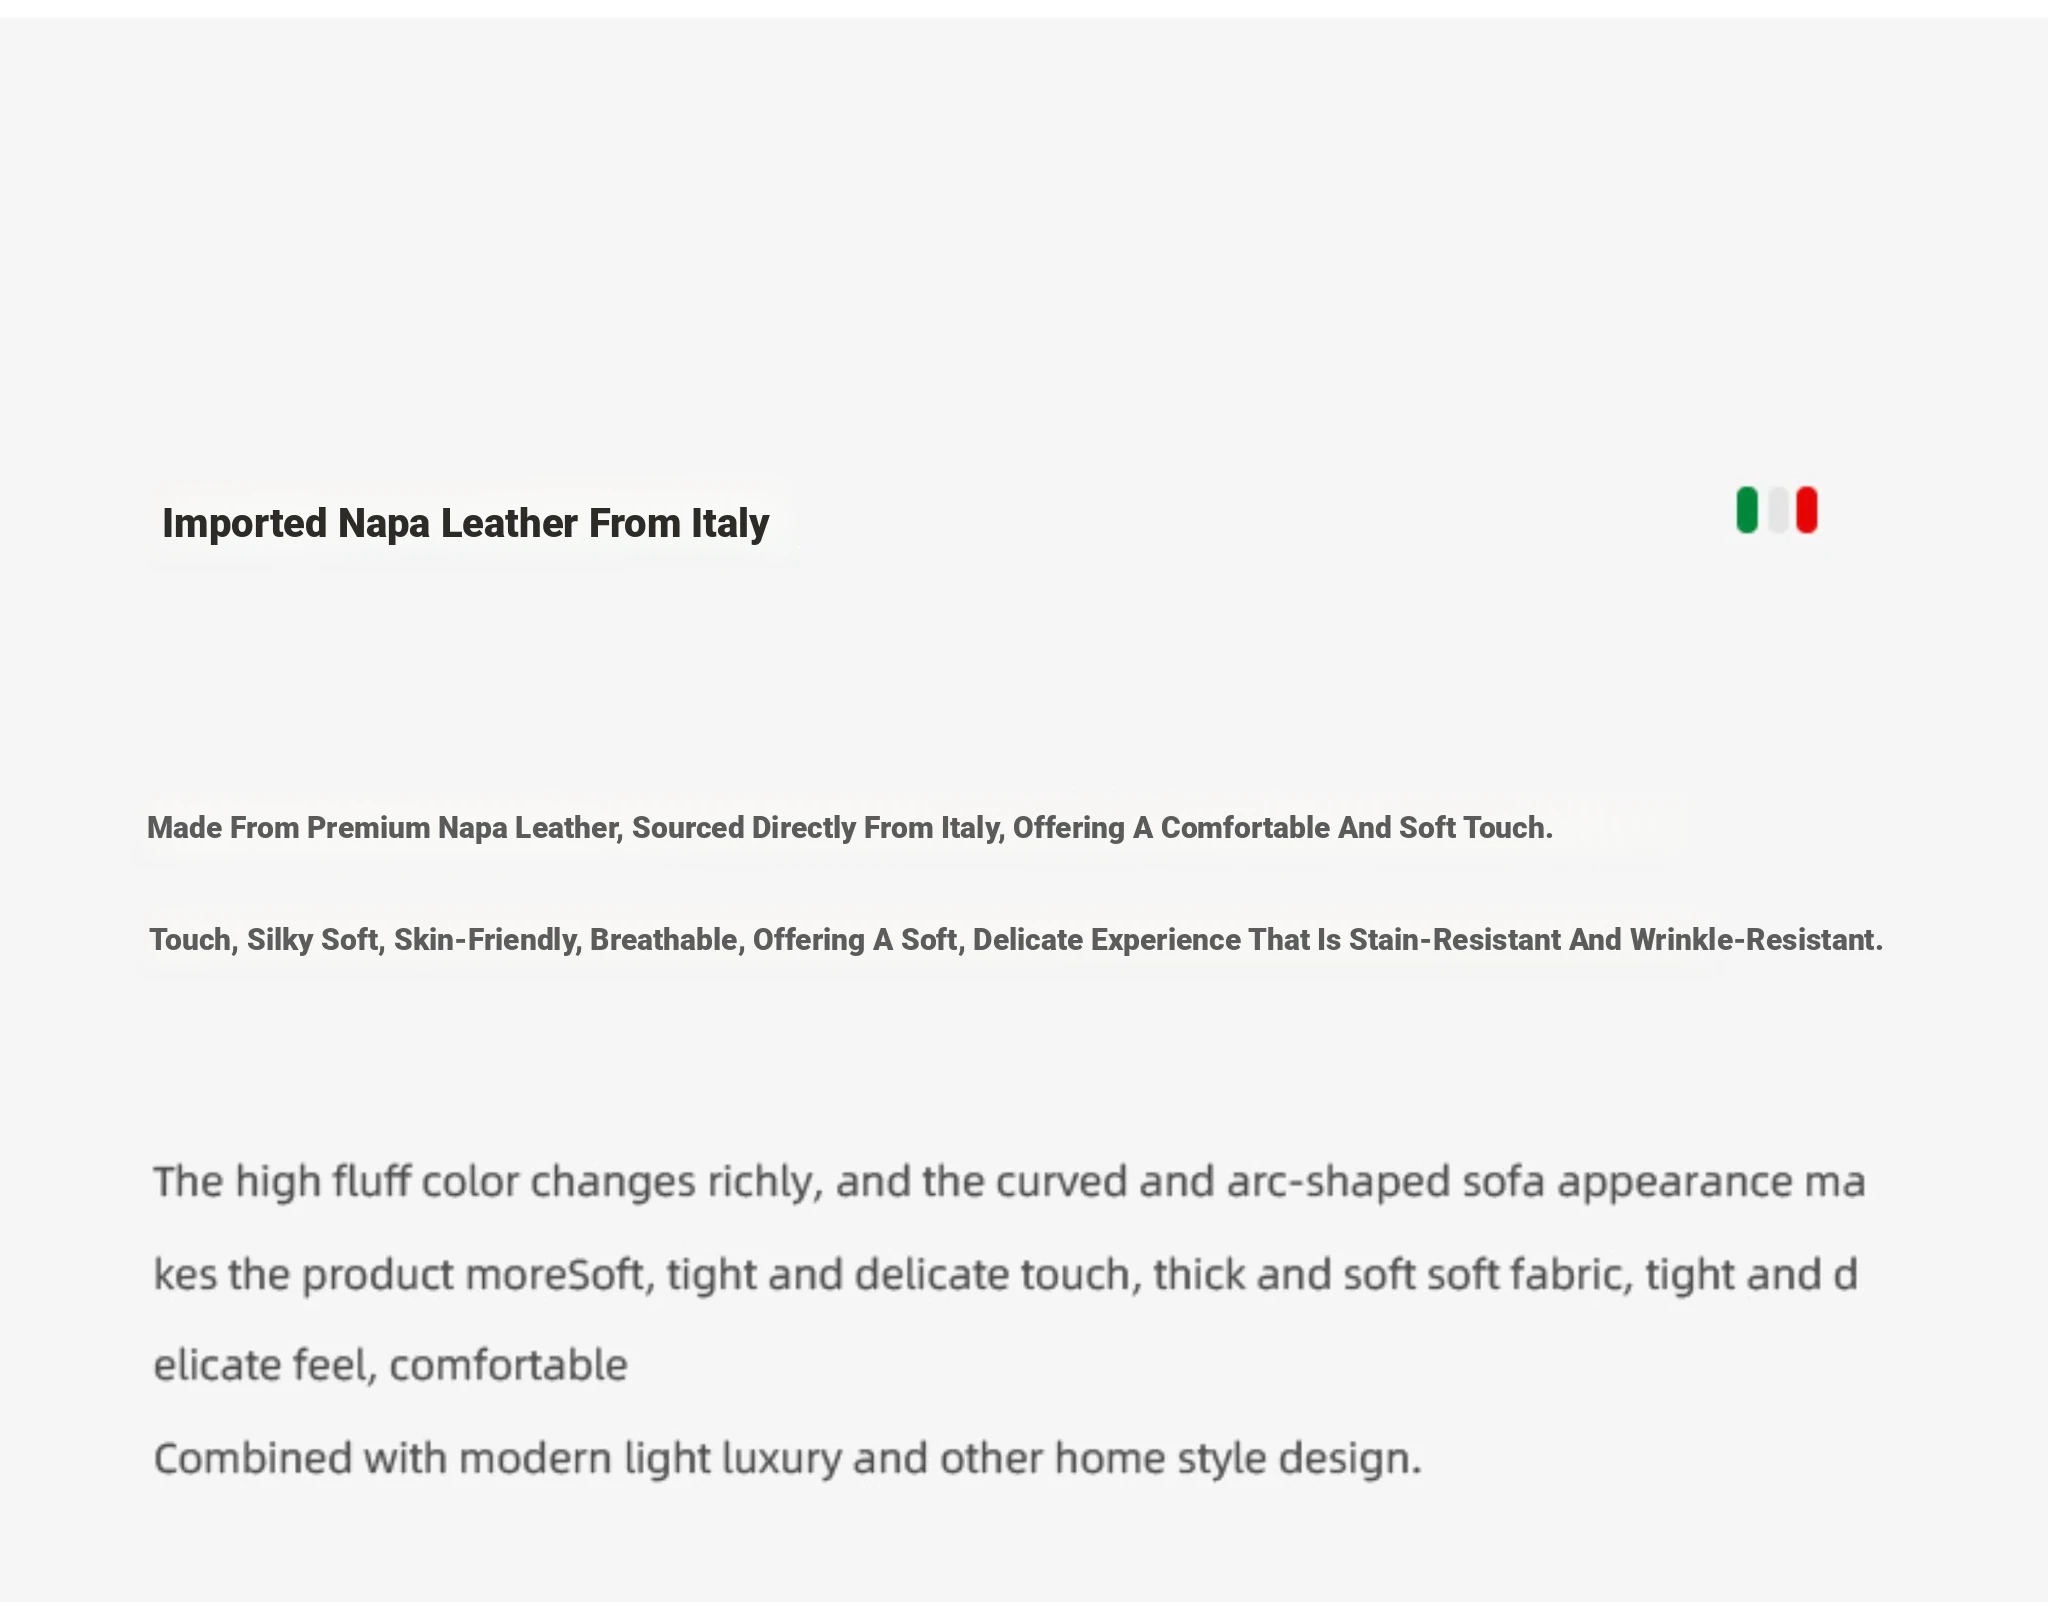
Task: Click the text "elicate feel, comfortable"
Action: pos(390,1365)
